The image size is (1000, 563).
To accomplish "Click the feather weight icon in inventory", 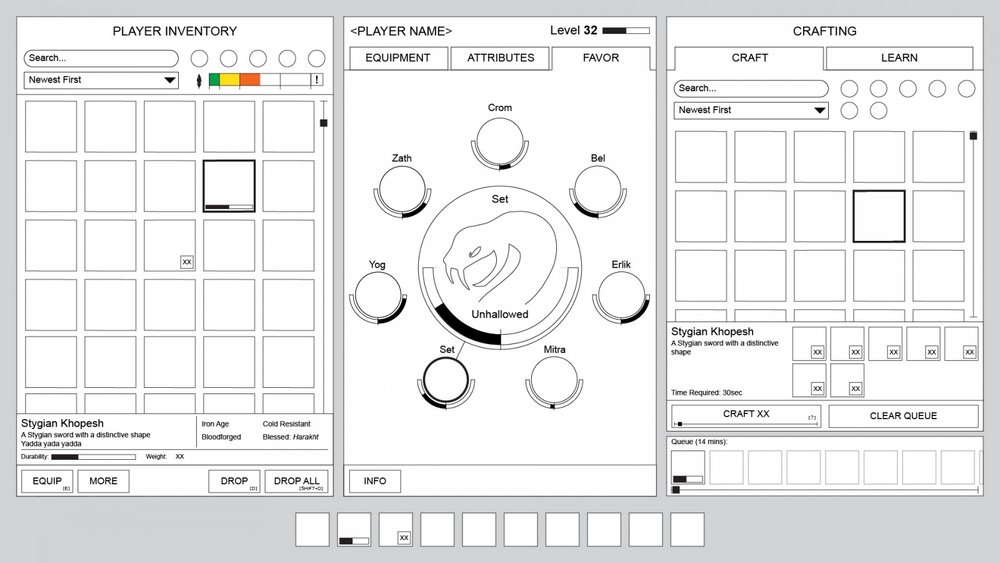I will coord(199,80).
